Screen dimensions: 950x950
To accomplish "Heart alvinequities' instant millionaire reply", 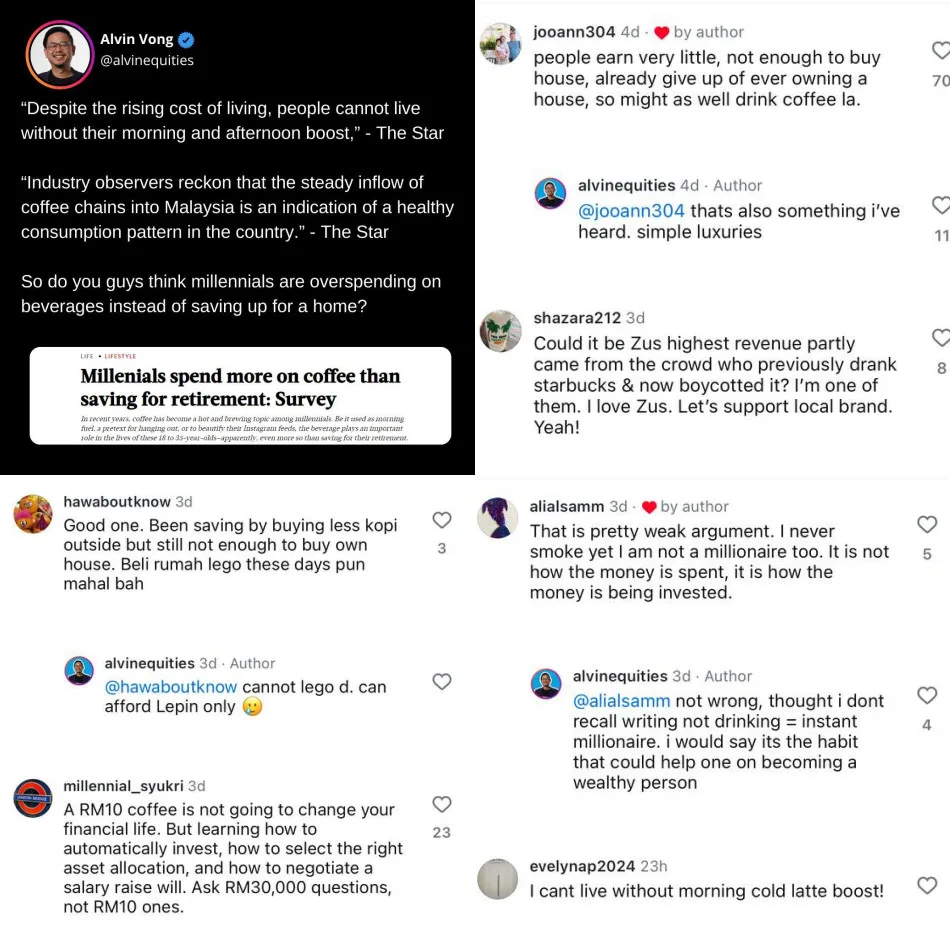I will [x=927, y=695].
